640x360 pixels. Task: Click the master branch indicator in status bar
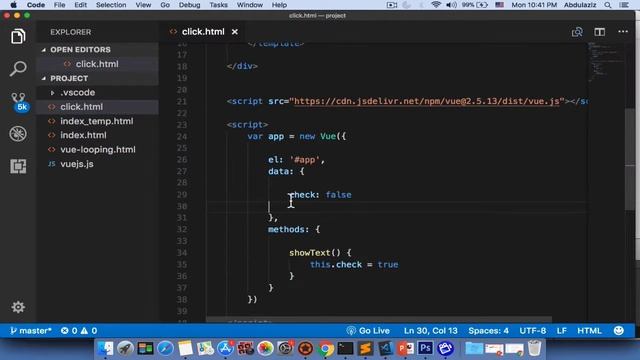click(x=31, y=331)
